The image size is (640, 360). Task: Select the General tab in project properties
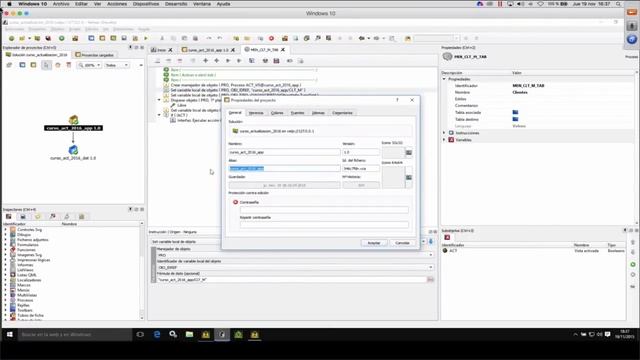235,113
